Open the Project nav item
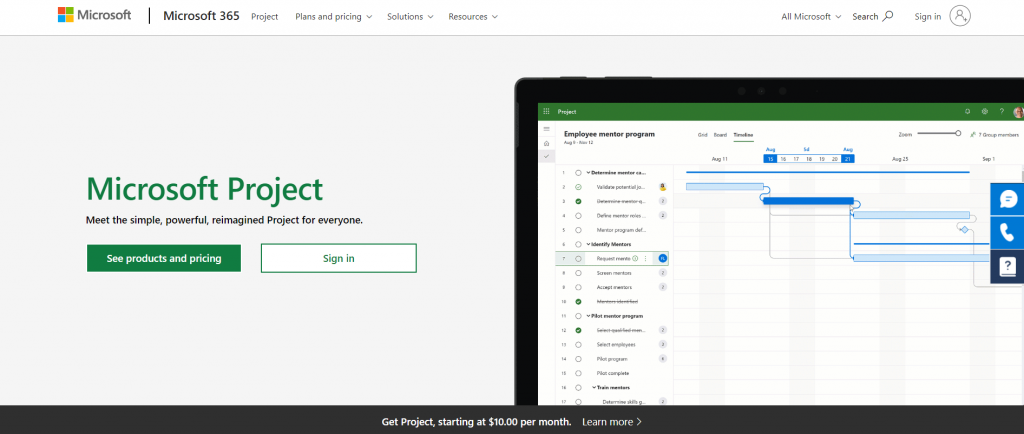 tap(264, 17)
